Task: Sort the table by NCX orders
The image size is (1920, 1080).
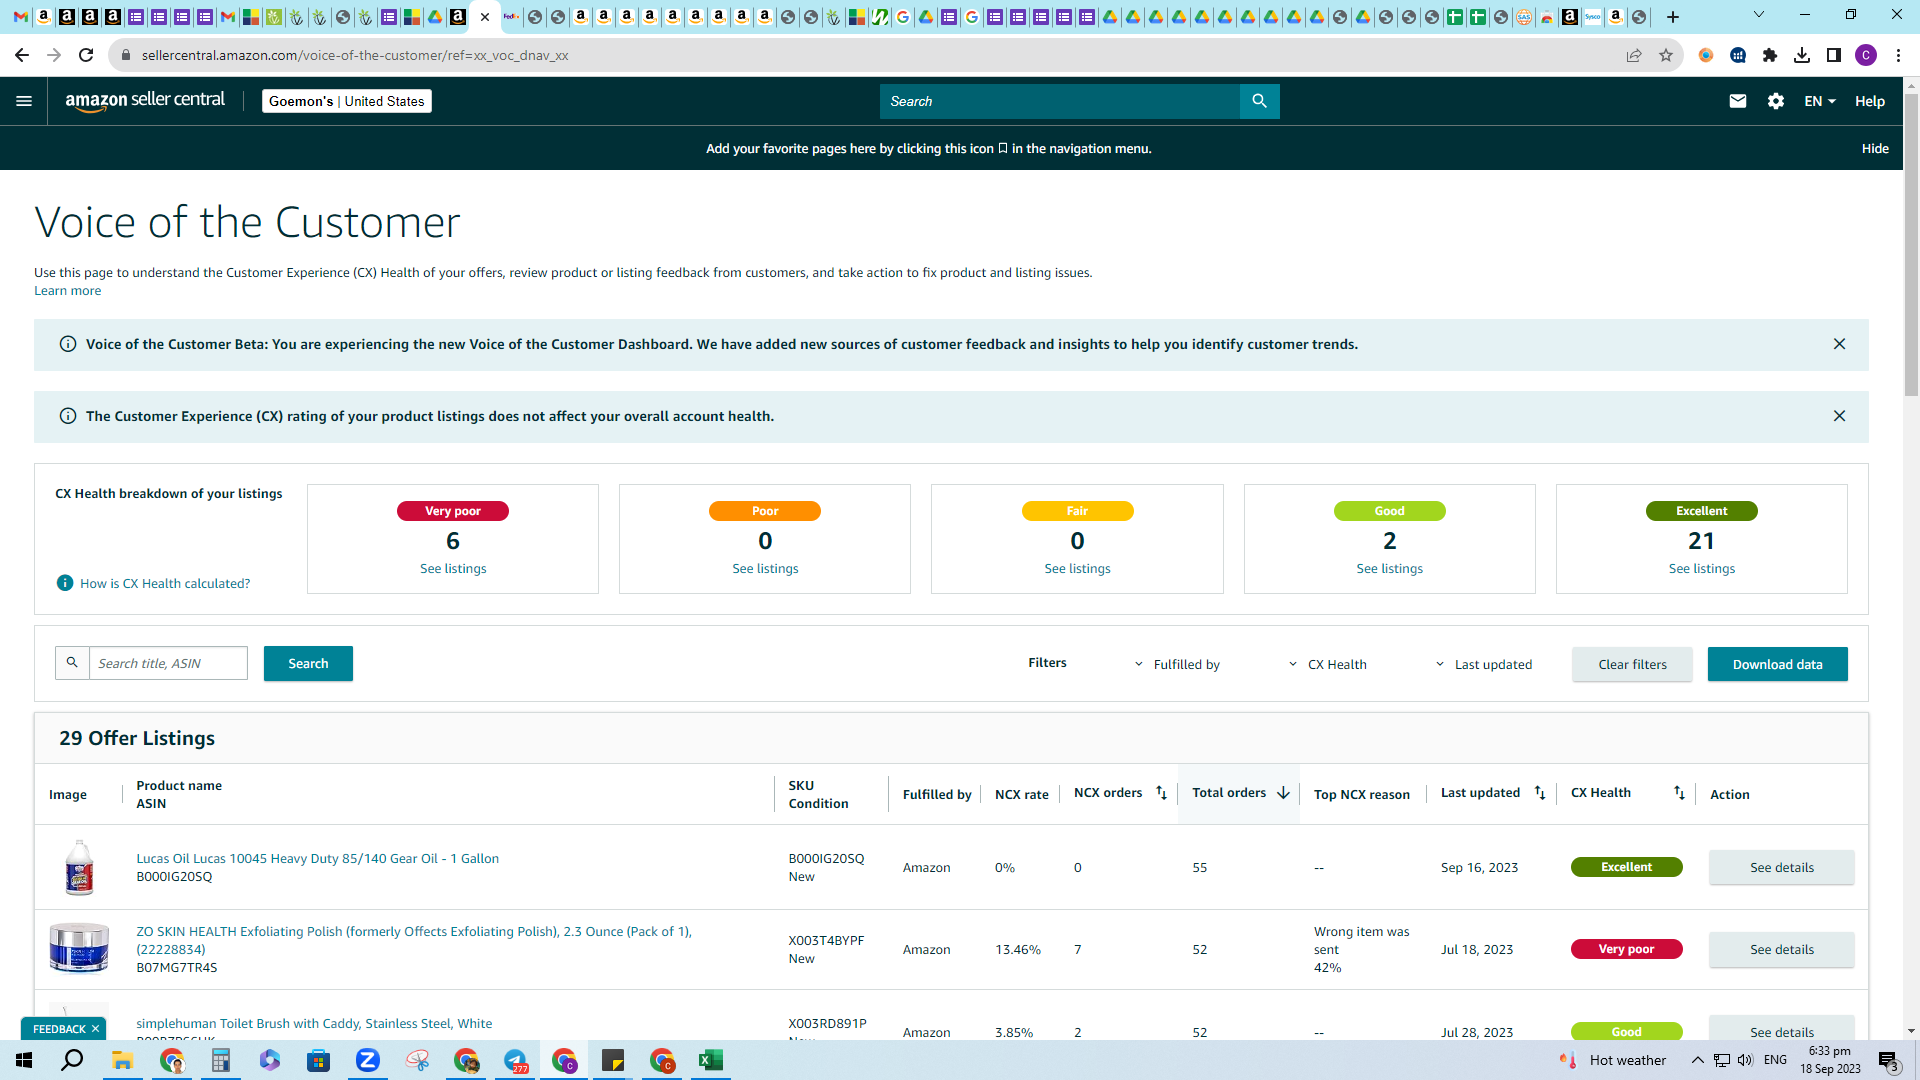Action: click(x=1161, y=793)
